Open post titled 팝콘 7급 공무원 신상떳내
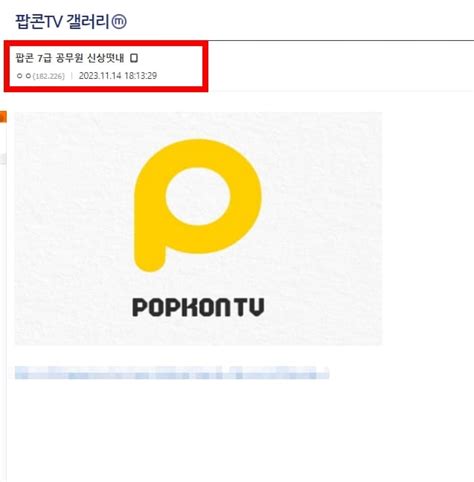This screenshot has height=482, width=474. 70,58
